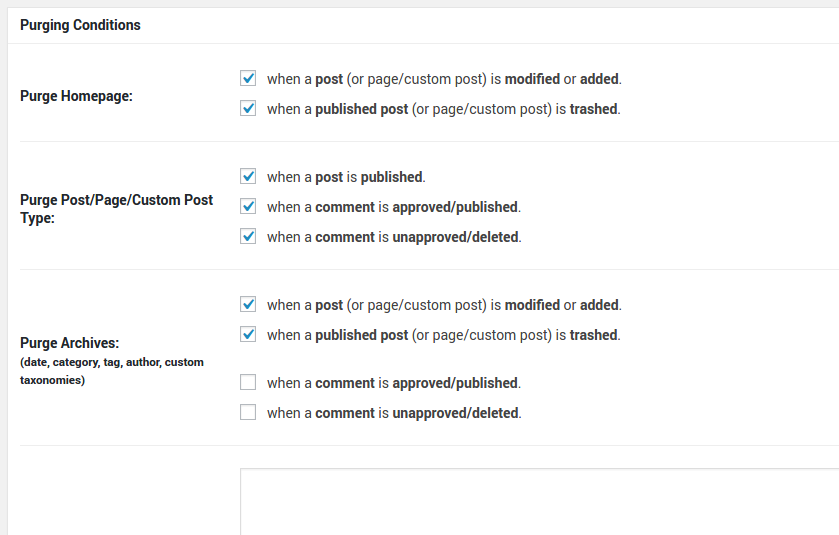Screen dimensions: 839x535
Task: Toggle Purge Post checkbox for comment approved/published
Action: tap(248, 206)
